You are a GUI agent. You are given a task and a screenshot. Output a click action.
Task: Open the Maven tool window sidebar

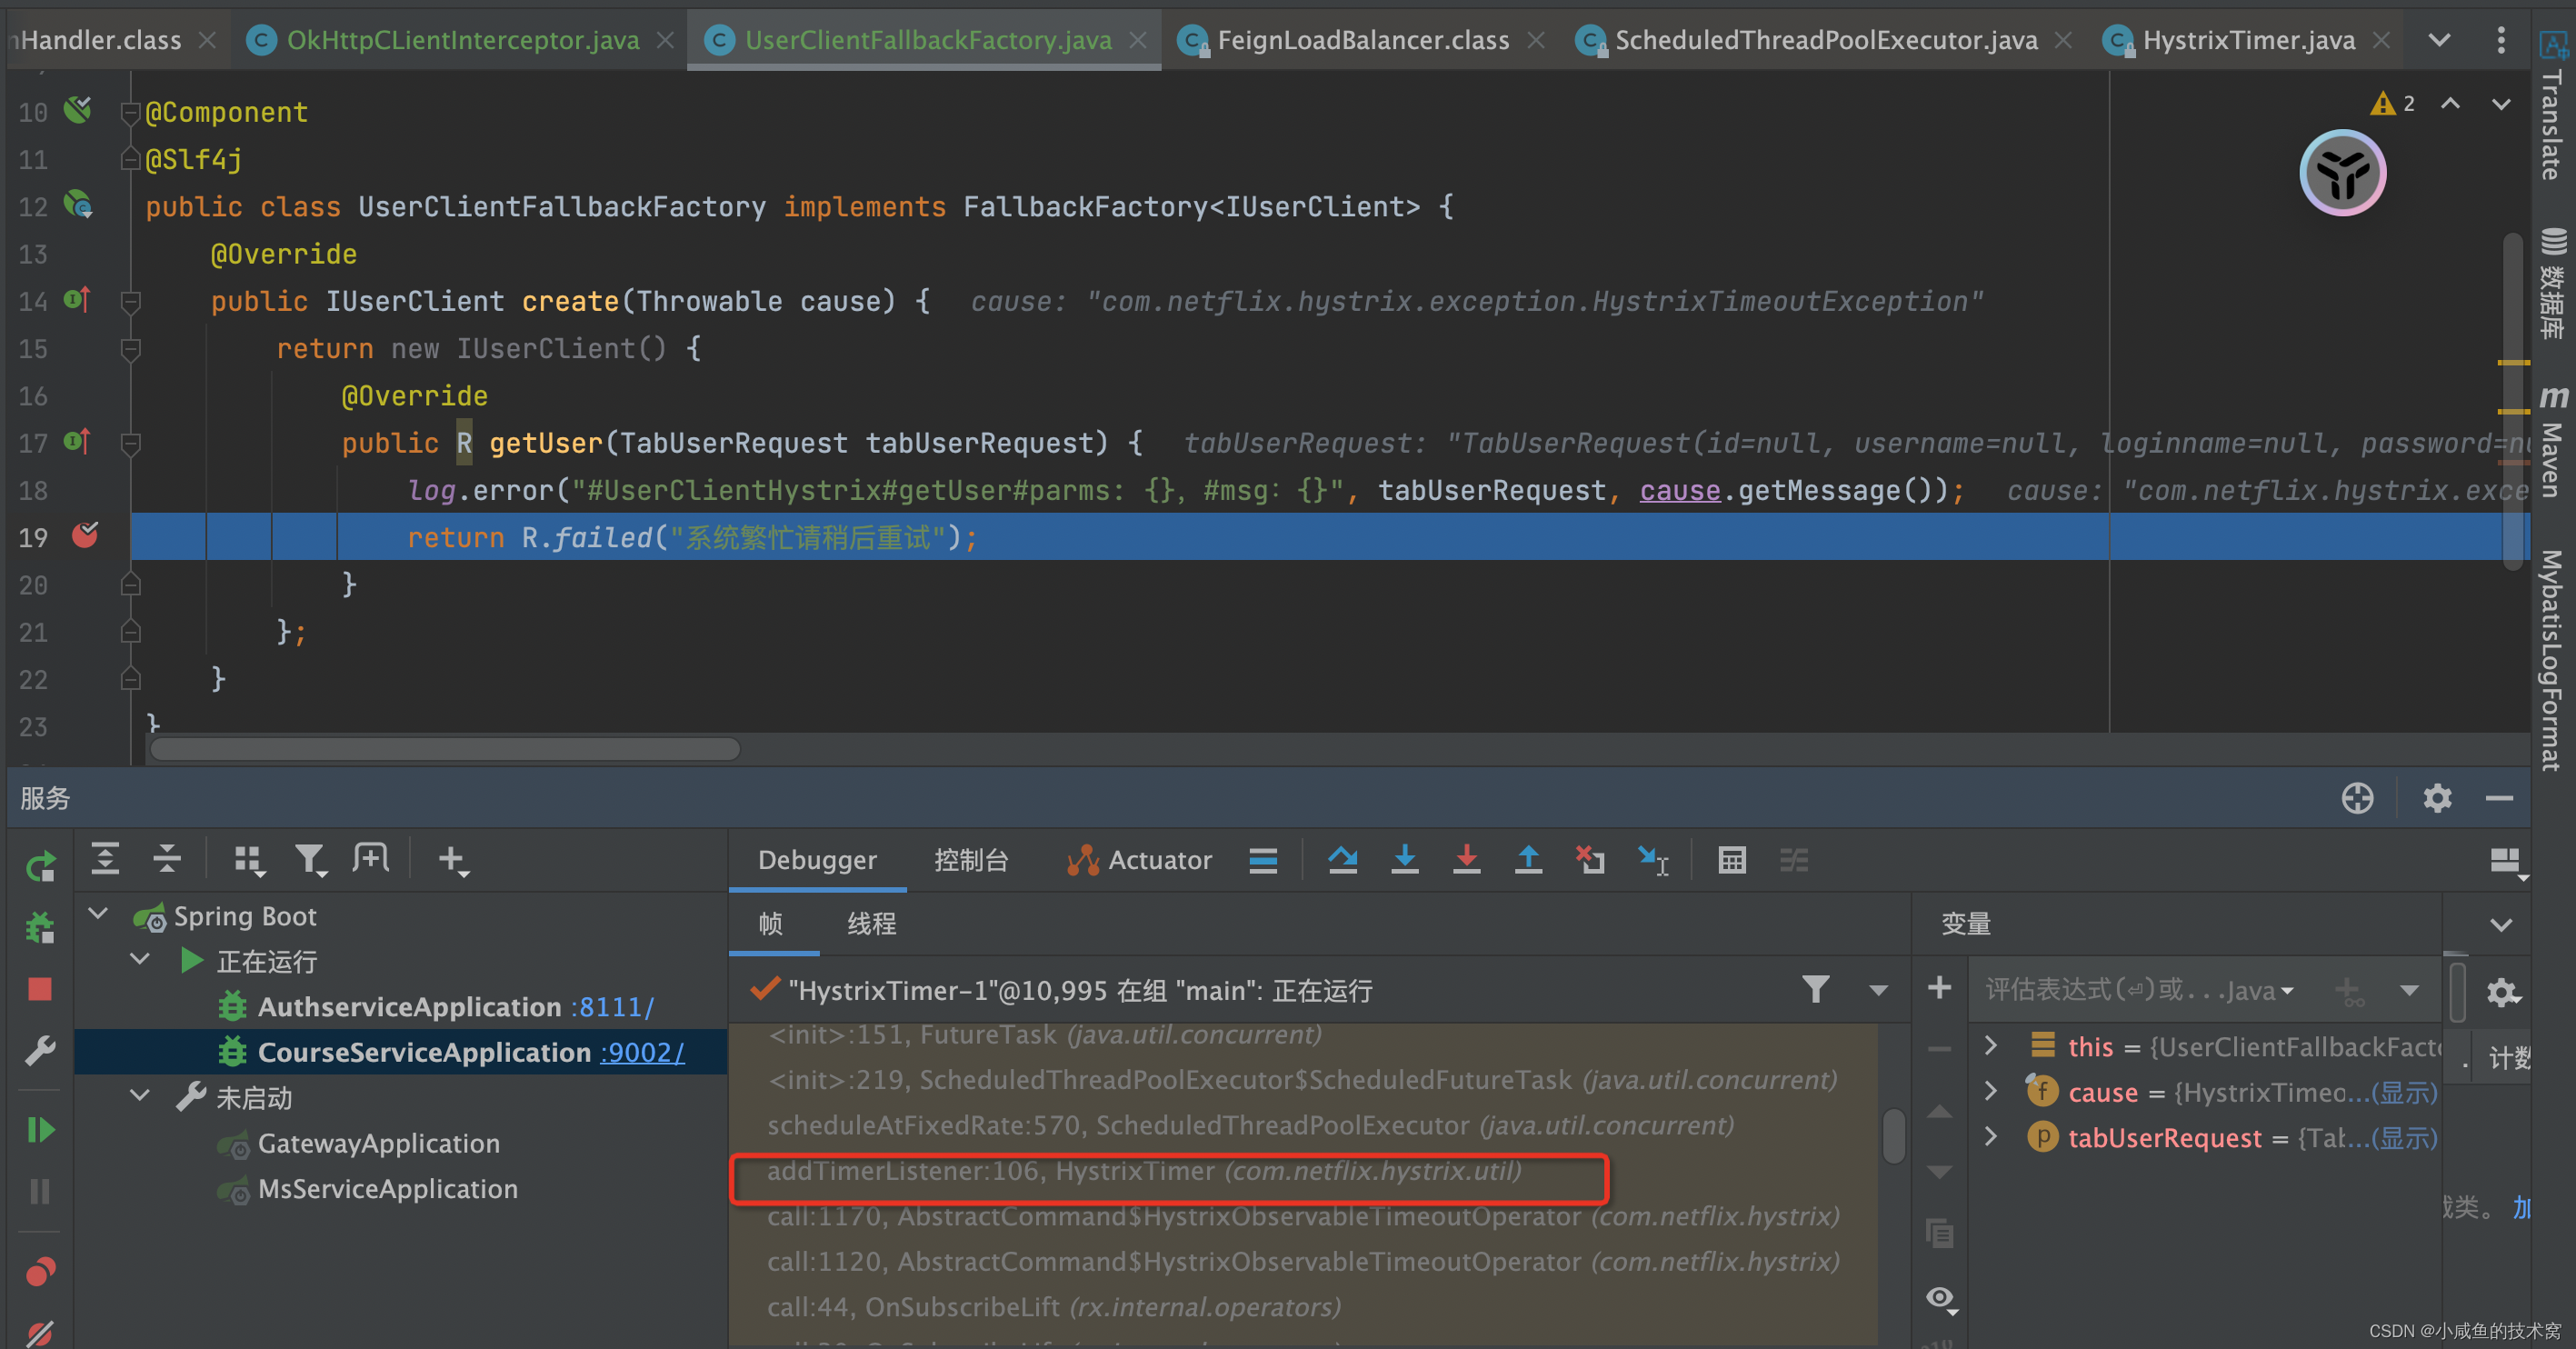(2554, 443)
